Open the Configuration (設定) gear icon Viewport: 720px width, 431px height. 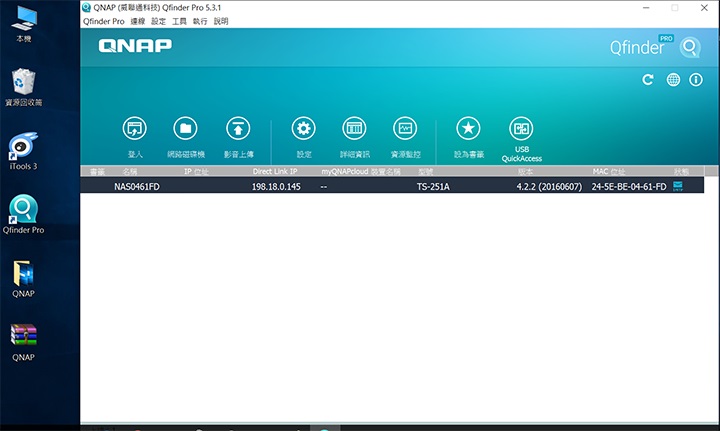tap(304, 129)
